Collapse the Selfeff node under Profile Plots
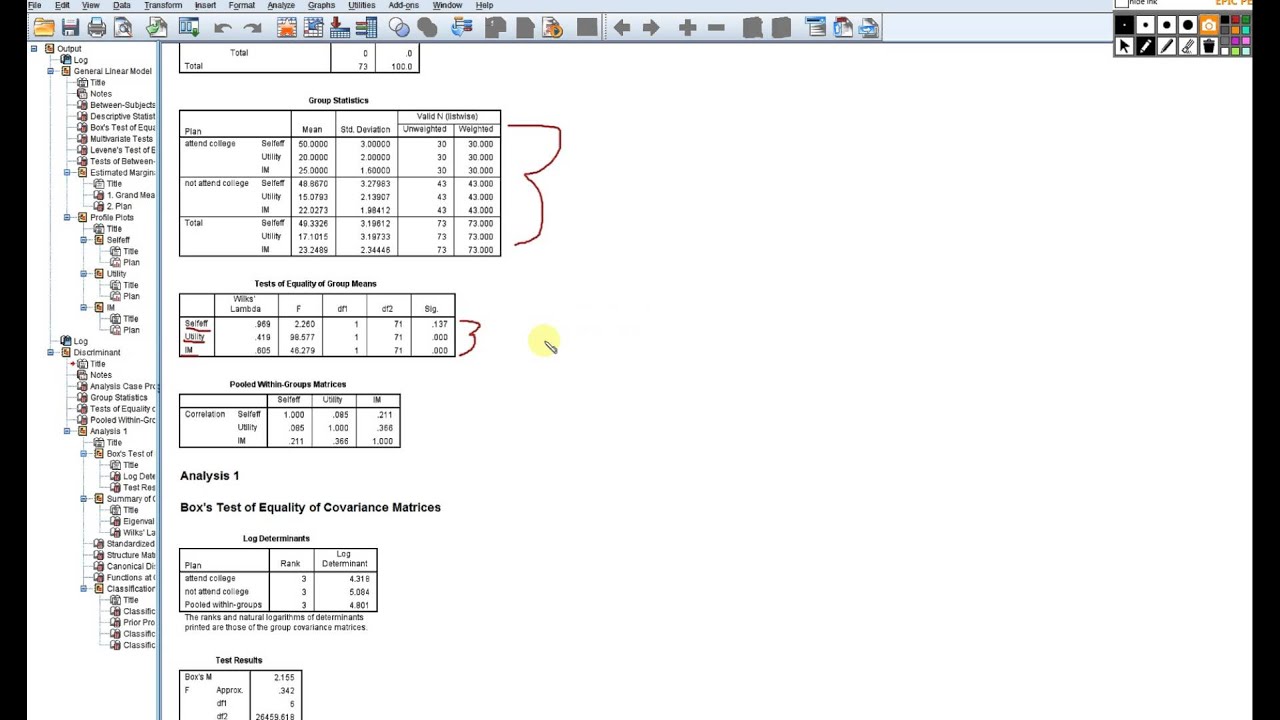 tap(84, 240)
